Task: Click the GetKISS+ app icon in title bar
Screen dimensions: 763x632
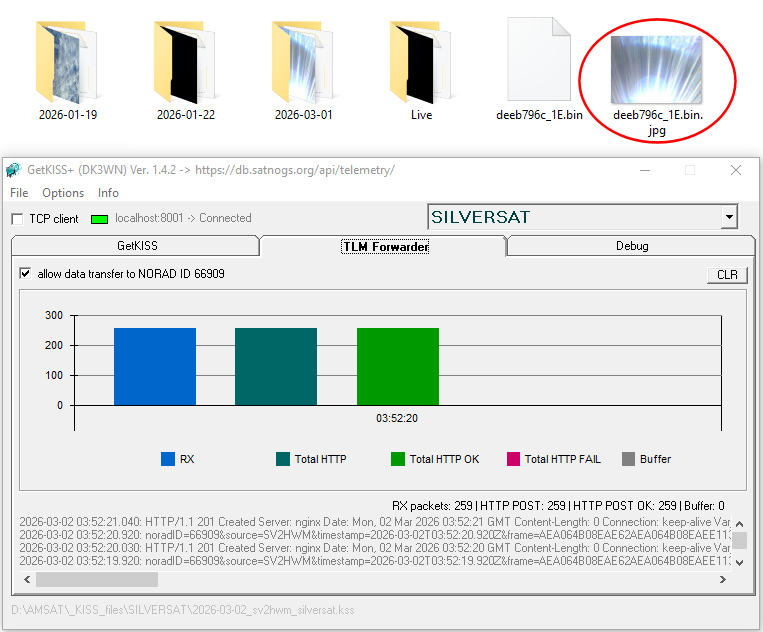Action: 13,170
